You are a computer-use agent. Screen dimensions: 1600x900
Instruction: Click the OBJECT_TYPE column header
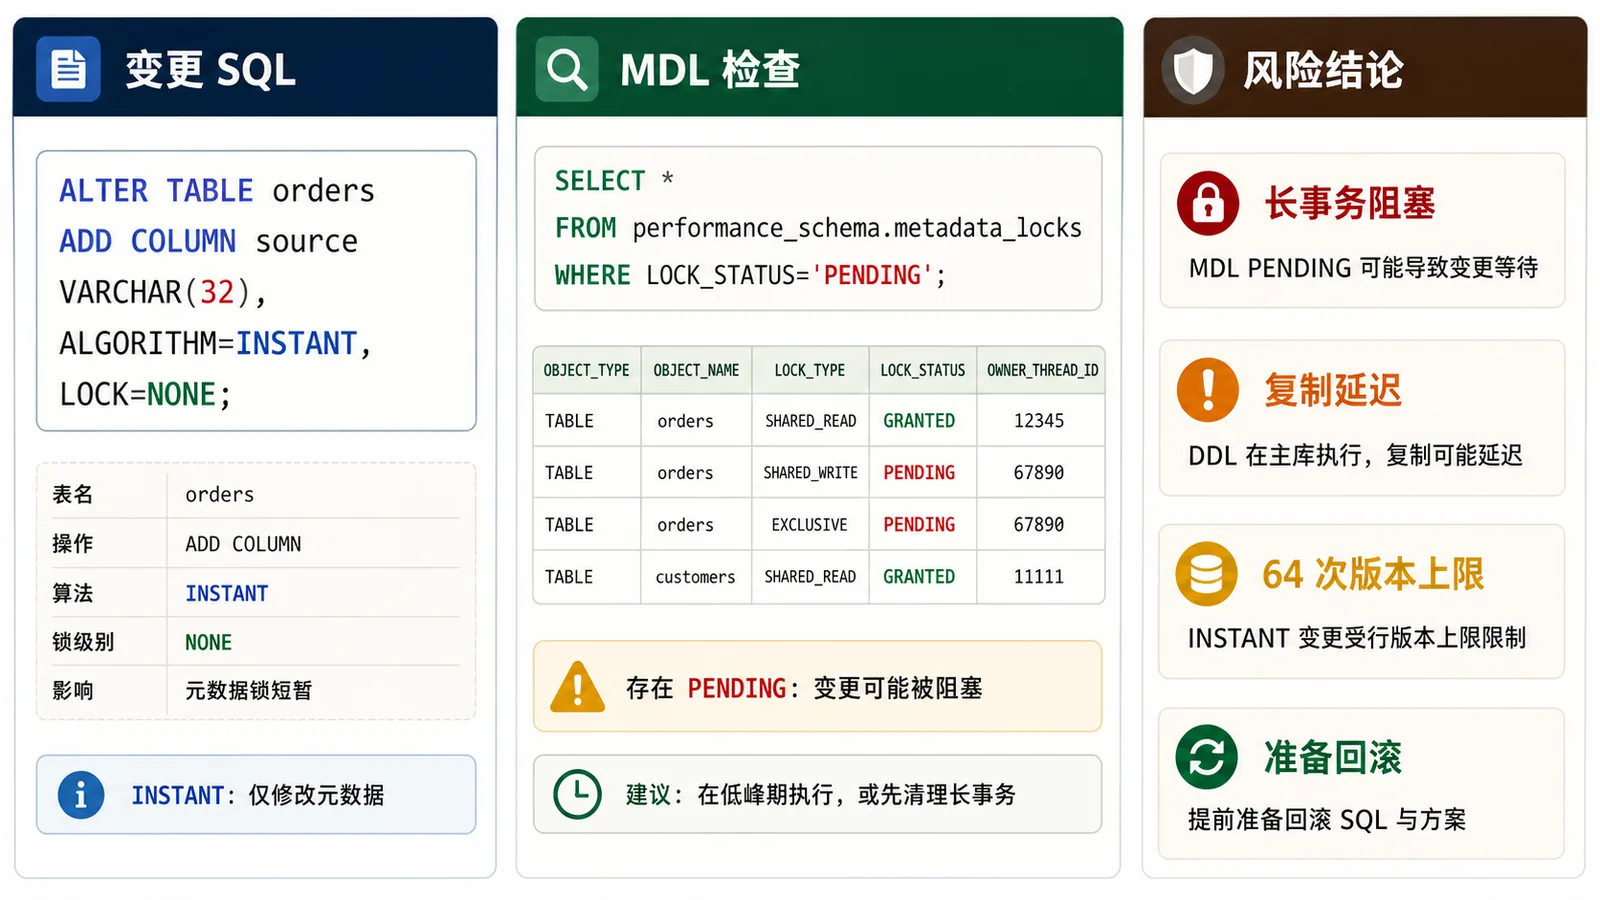tap(586, 370)
